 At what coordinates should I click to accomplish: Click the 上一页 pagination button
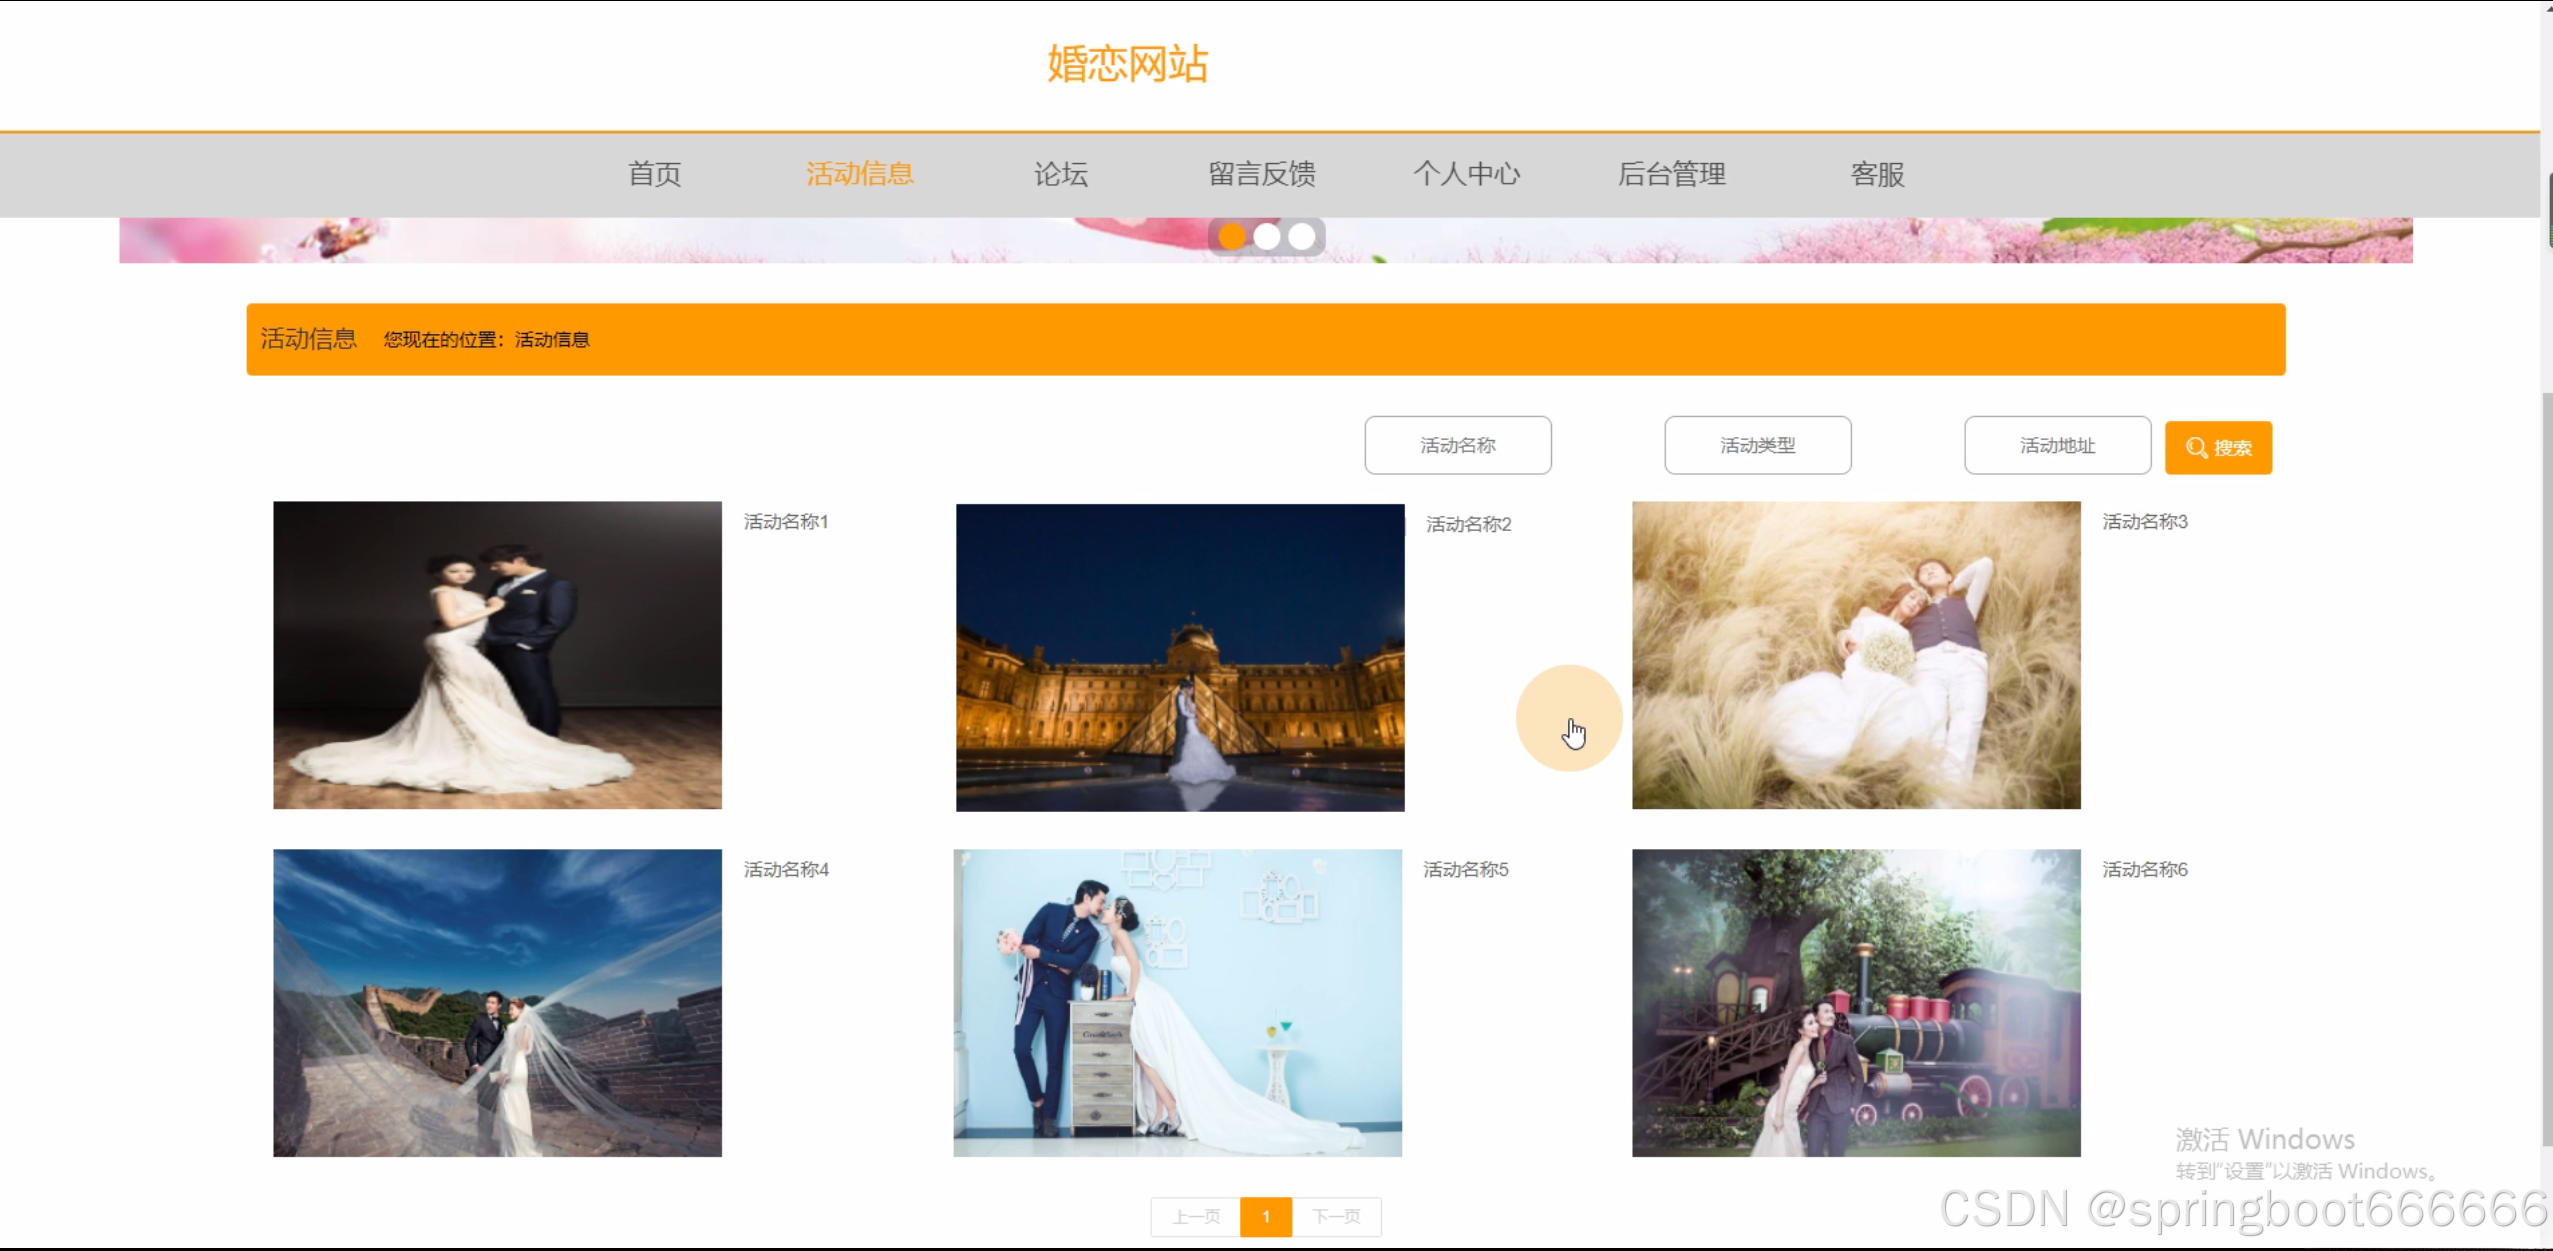pyautogui.click(x=1195, y=1216)
